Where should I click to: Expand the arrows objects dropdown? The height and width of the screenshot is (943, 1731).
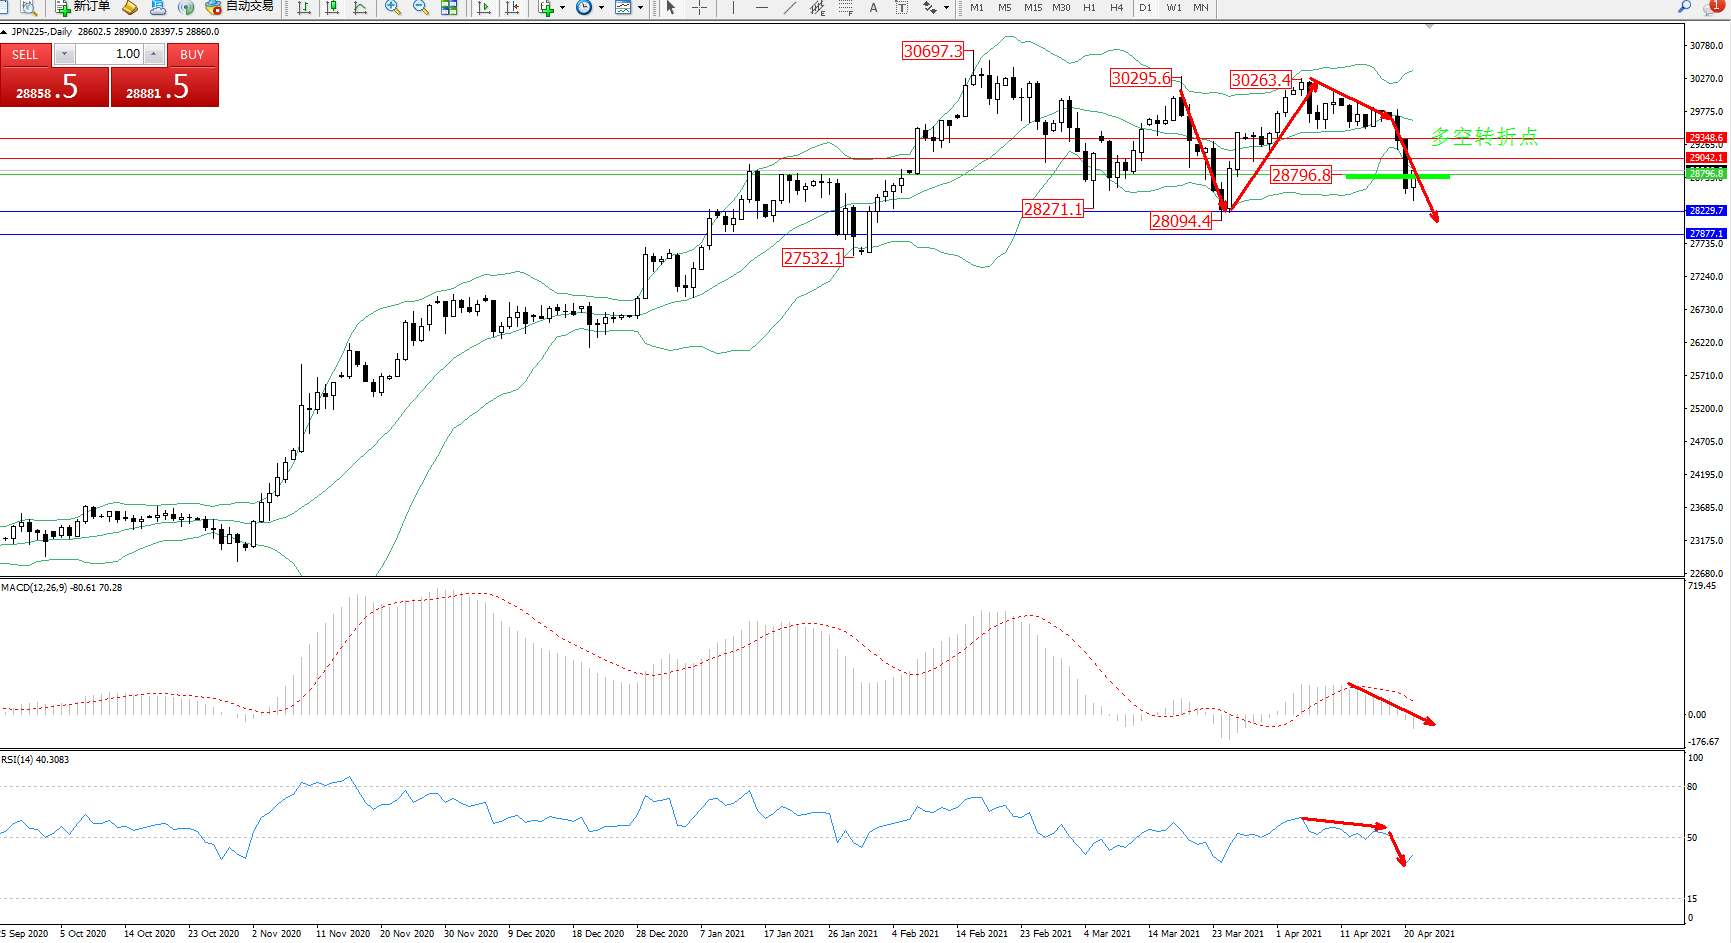click(946, 8)
